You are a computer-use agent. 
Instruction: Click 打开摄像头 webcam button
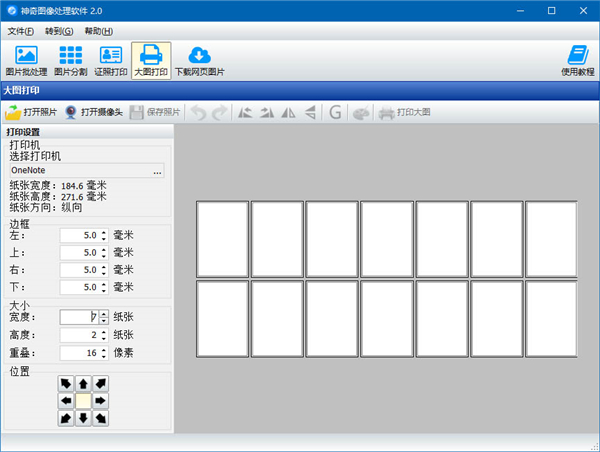click(93, 113)
